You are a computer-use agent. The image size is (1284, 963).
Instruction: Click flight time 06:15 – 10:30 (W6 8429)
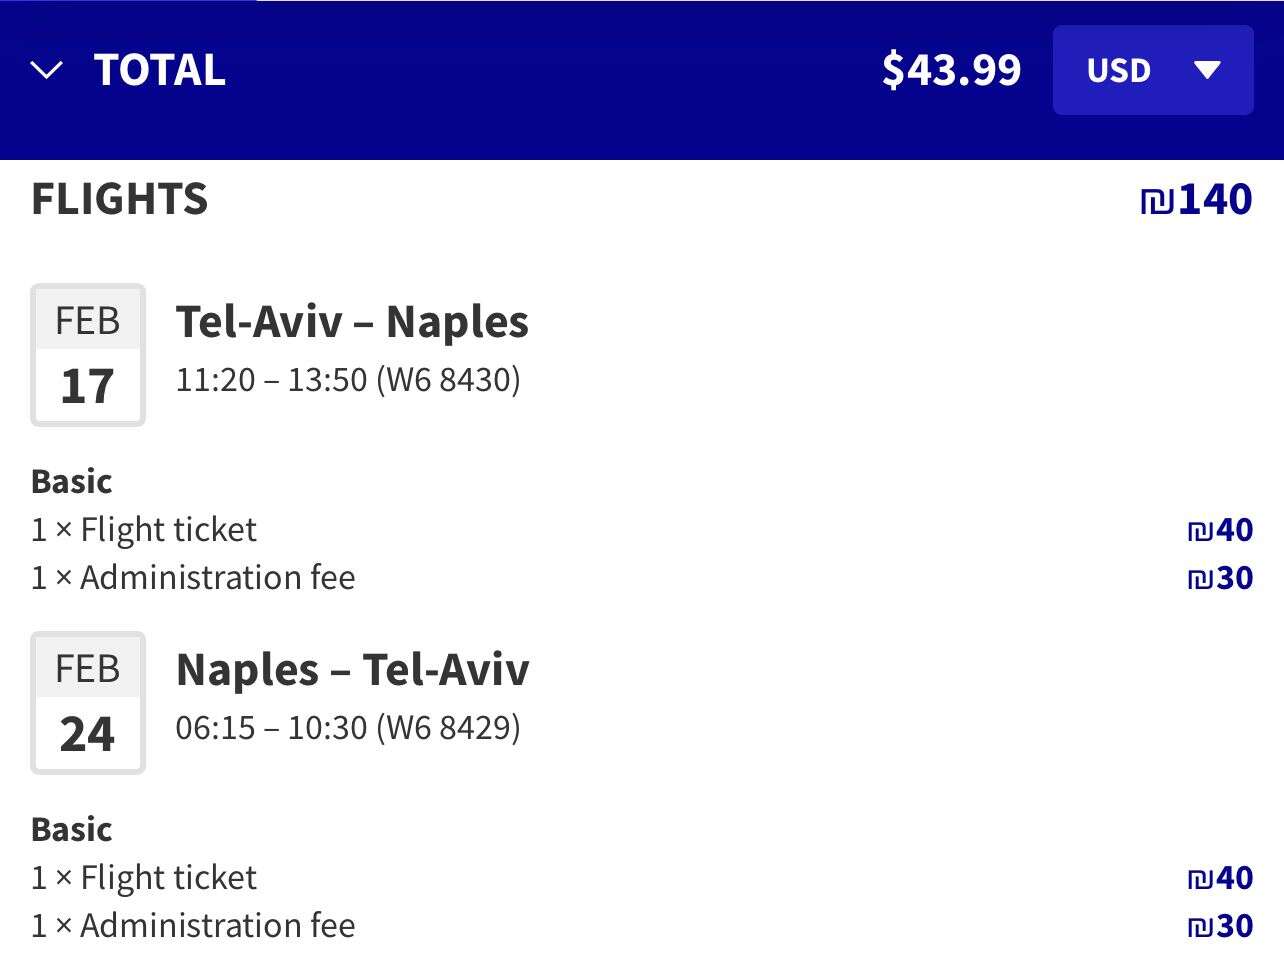click(348, 728)
